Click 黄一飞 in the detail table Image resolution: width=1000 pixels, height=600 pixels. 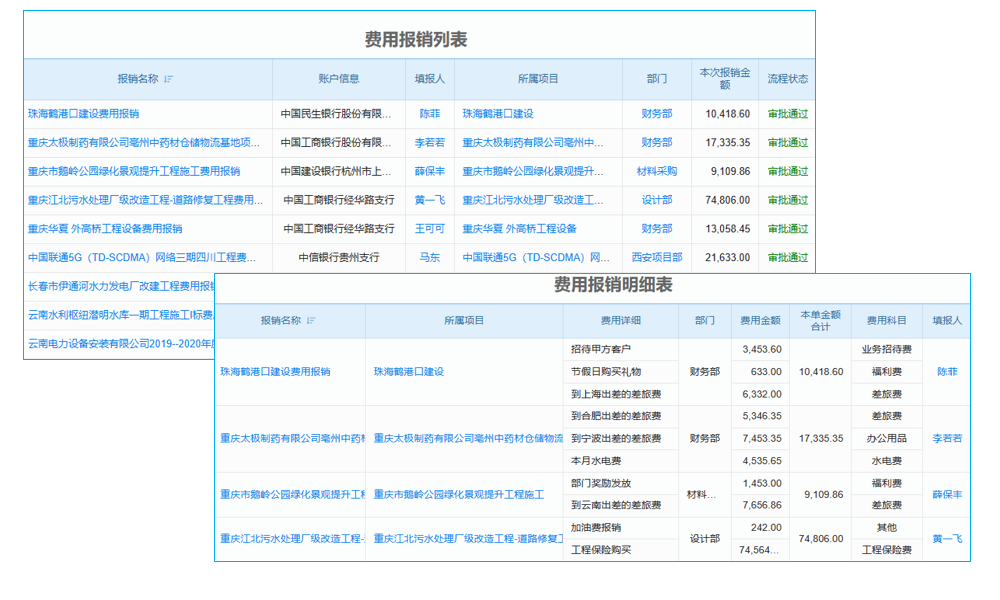point(946,540)
